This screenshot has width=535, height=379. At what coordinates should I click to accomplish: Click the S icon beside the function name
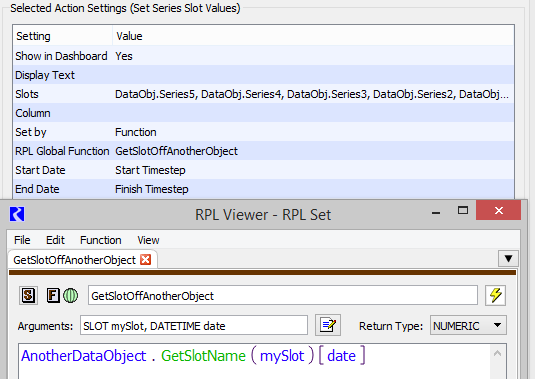pos(28,295)
